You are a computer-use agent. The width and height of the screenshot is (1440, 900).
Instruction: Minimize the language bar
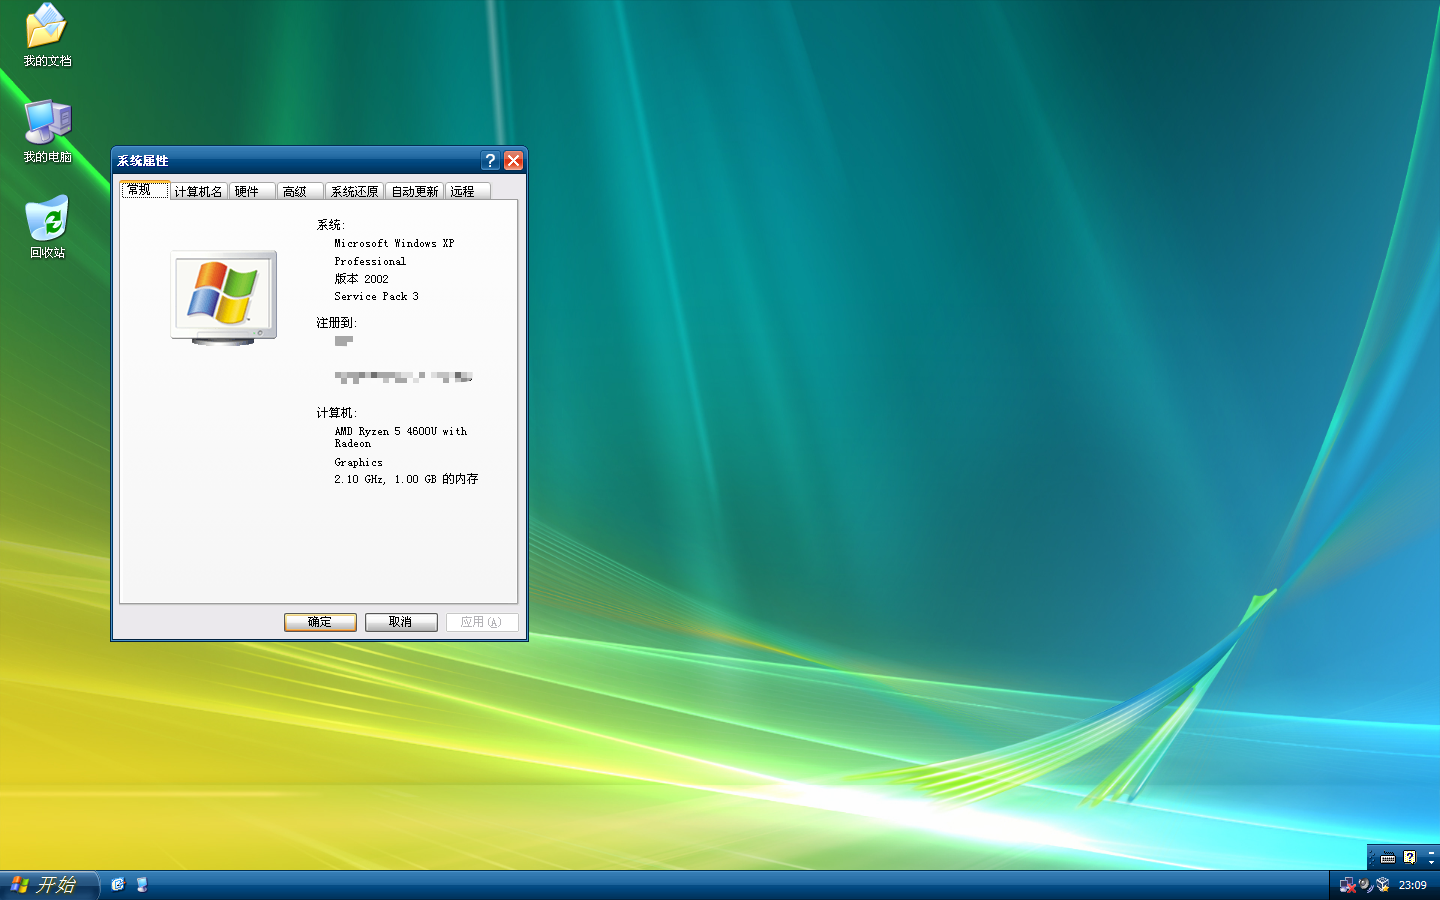(1431, 852)
